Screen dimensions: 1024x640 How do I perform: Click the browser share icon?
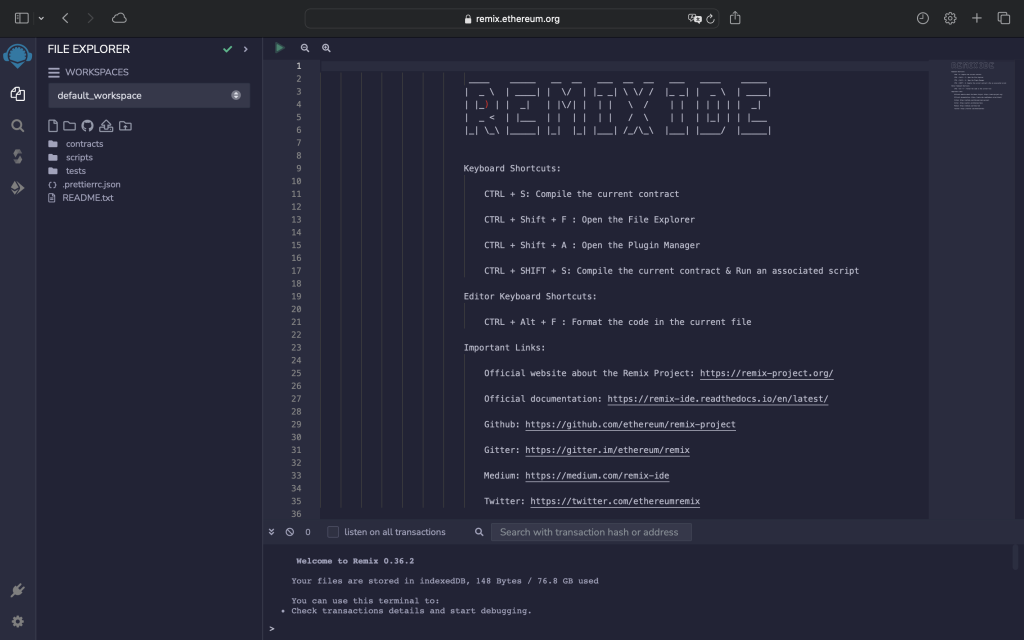click(735, 18)
